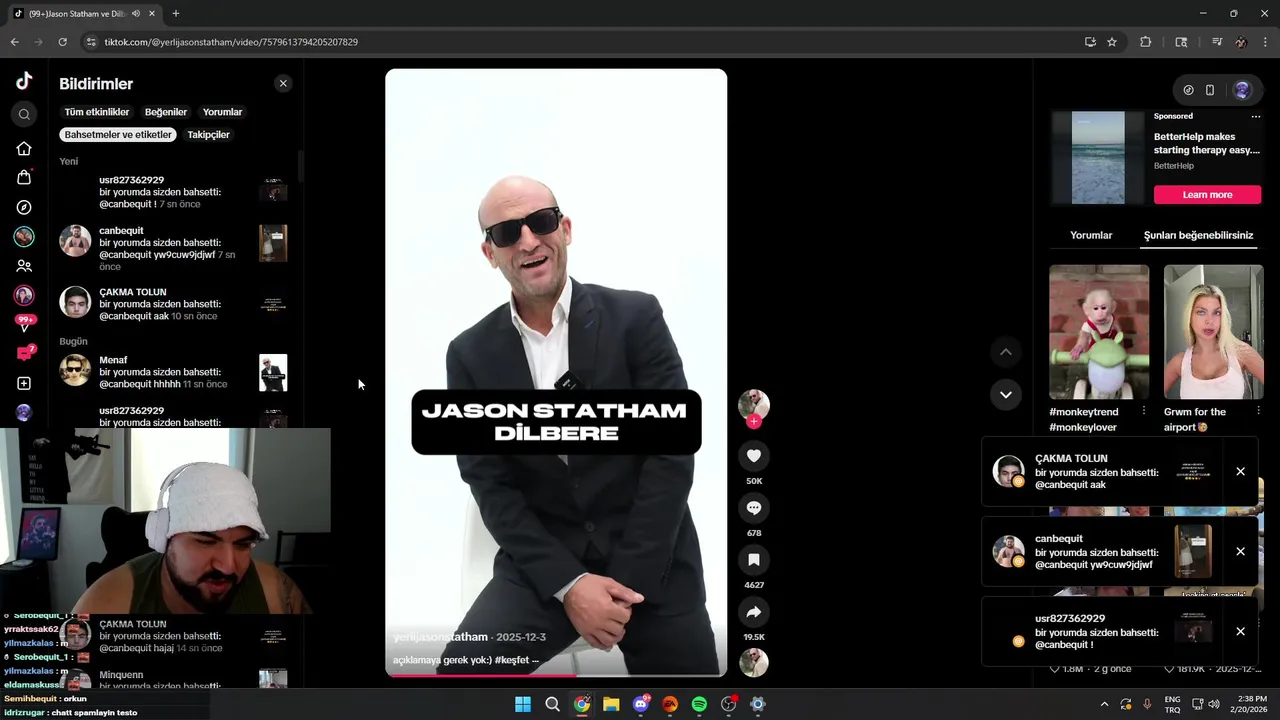The width and height of the screenshot is (1280, 720).
Task: Open canbequit yw9cuw9jdjwf mention notification
Action: click(174, 248)
